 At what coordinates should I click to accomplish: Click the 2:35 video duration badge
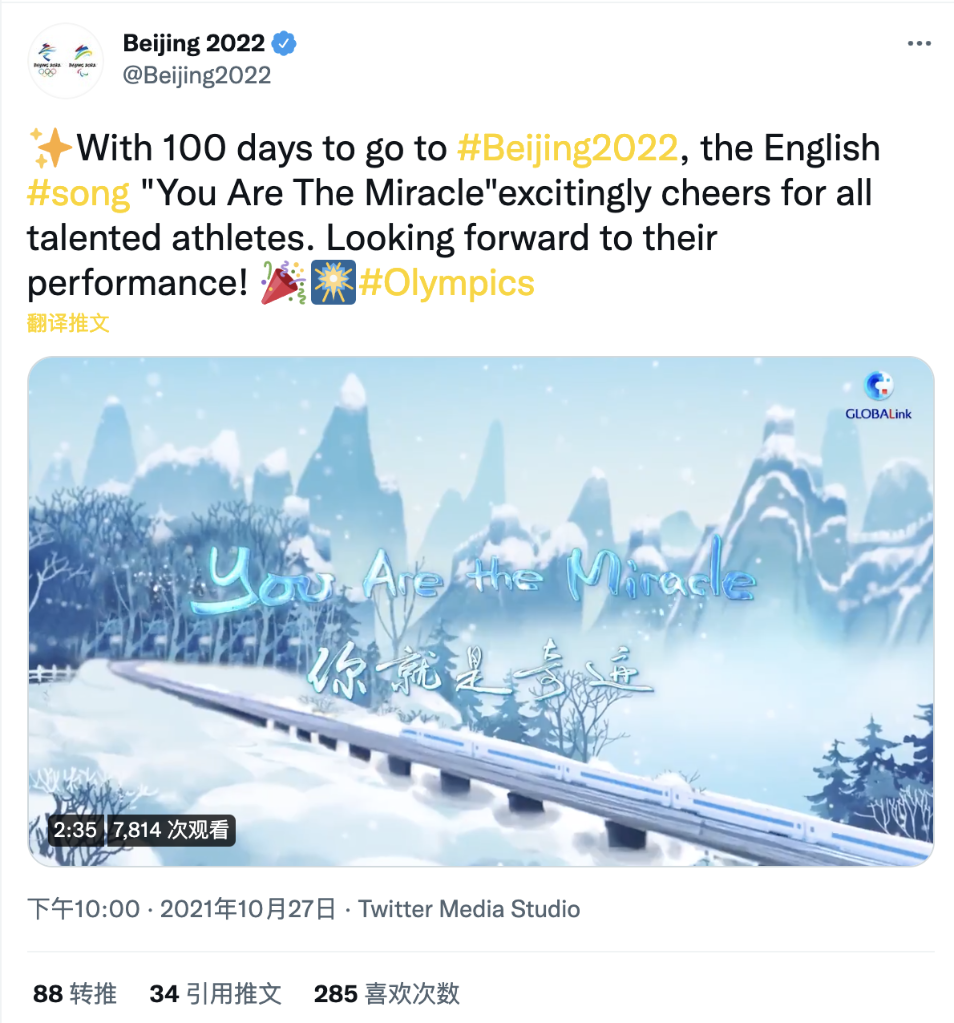click(x=77, y=829)
